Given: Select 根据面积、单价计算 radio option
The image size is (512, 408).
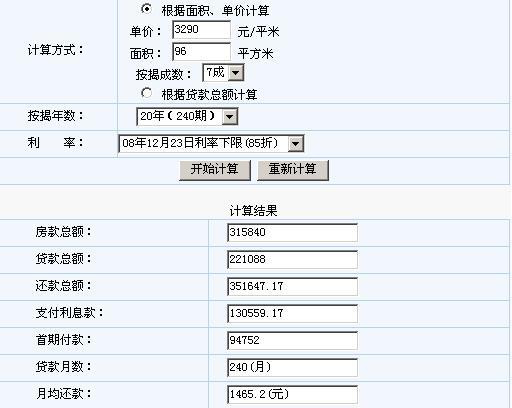Looking at the screenshot, I should click(146, 9).
